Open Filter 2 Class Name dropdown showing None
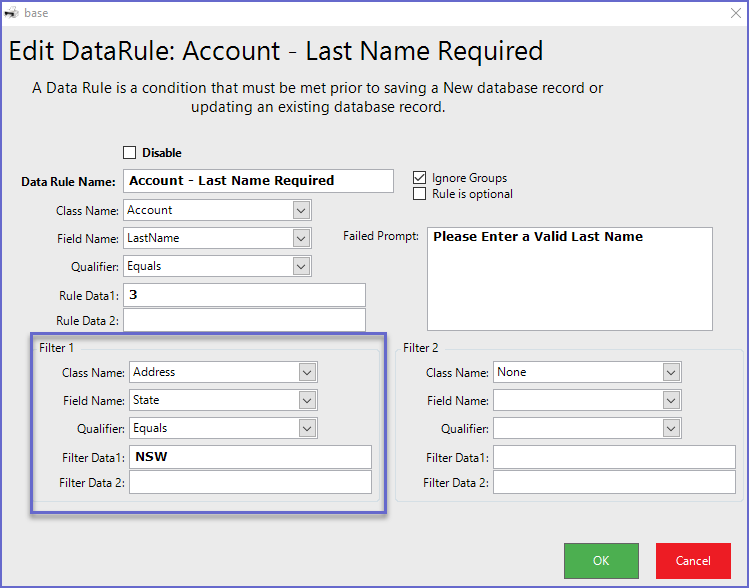 671,372
